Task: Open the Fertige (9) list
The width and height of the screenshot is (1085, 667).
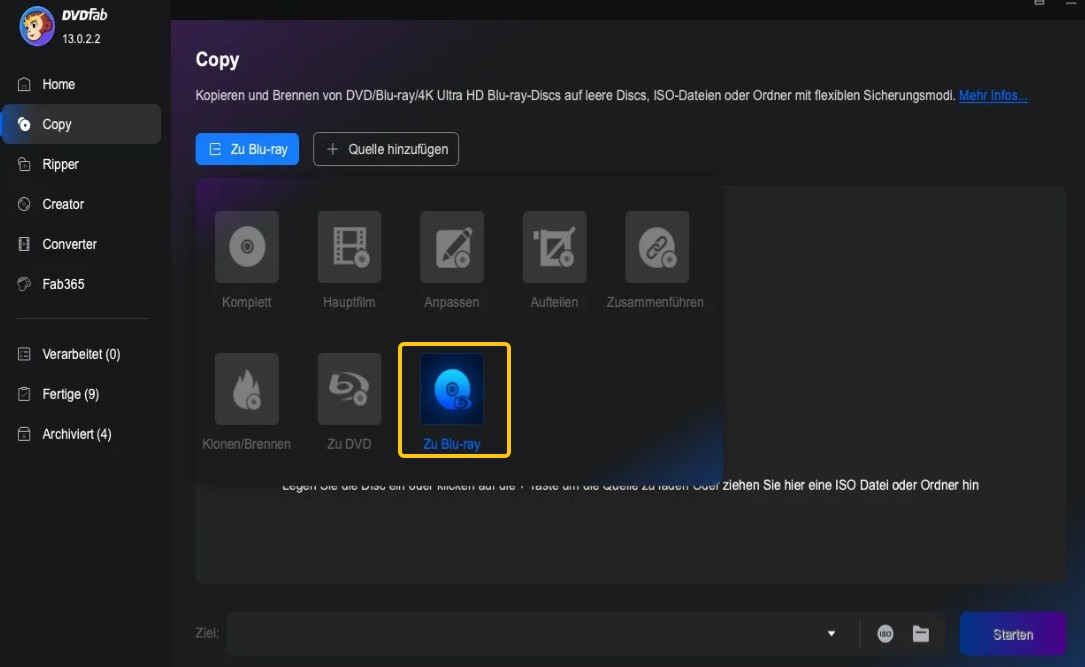Action: tap(82, 394)
